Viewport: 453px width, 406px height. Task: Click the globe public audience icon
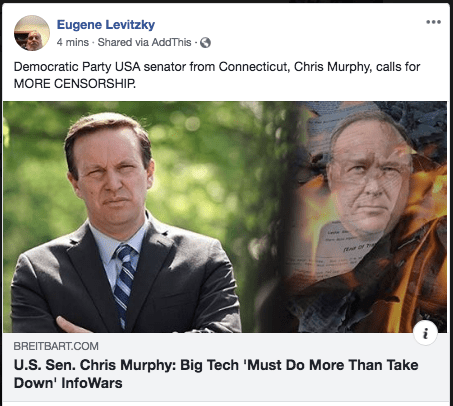pyautogui.click(x=205, y=43)
